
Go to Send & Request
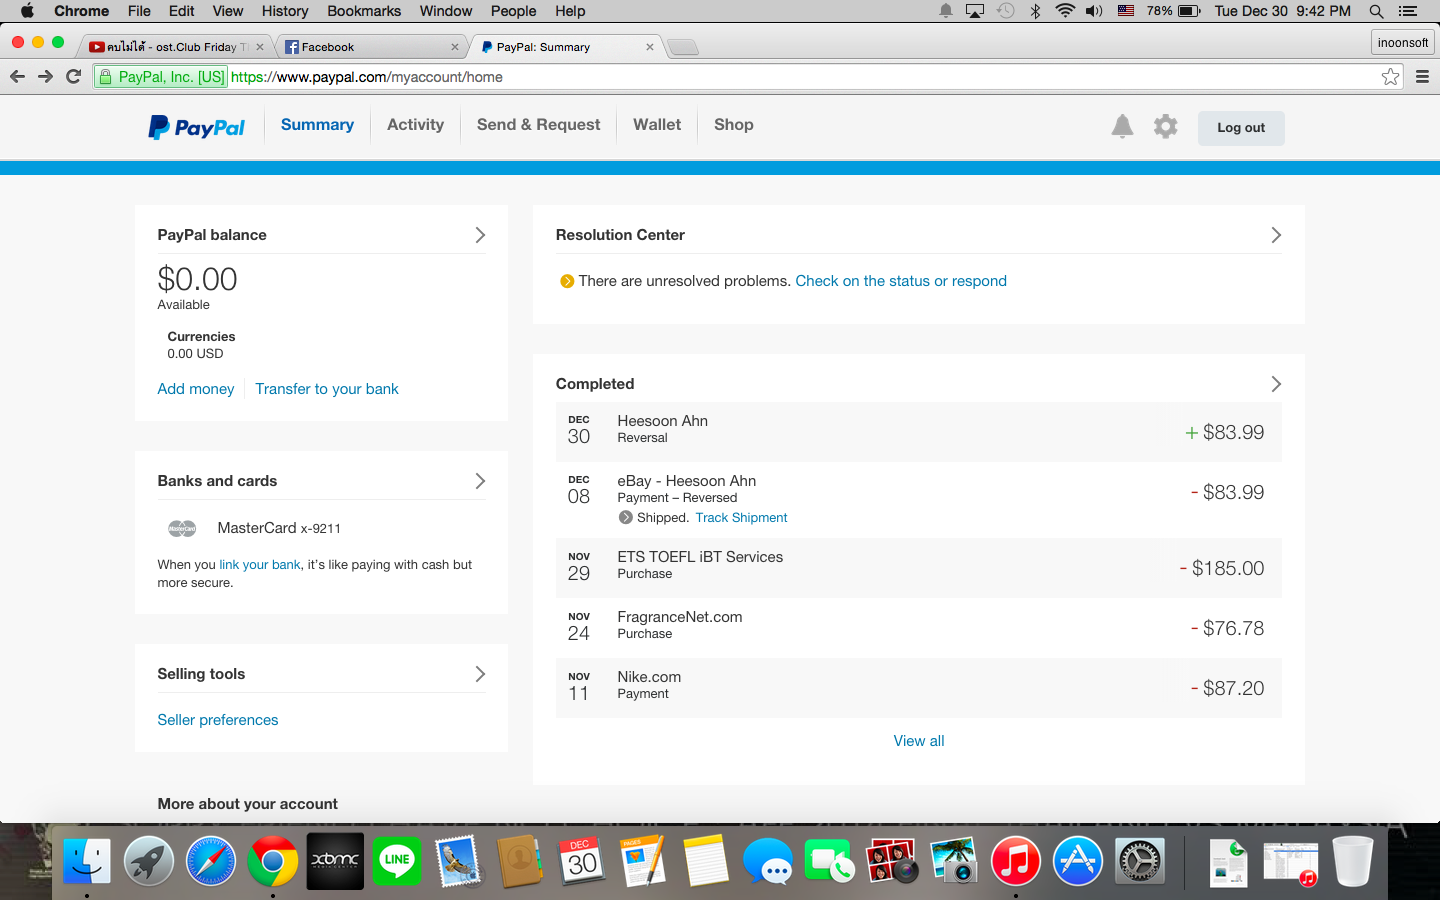[538, 125]
